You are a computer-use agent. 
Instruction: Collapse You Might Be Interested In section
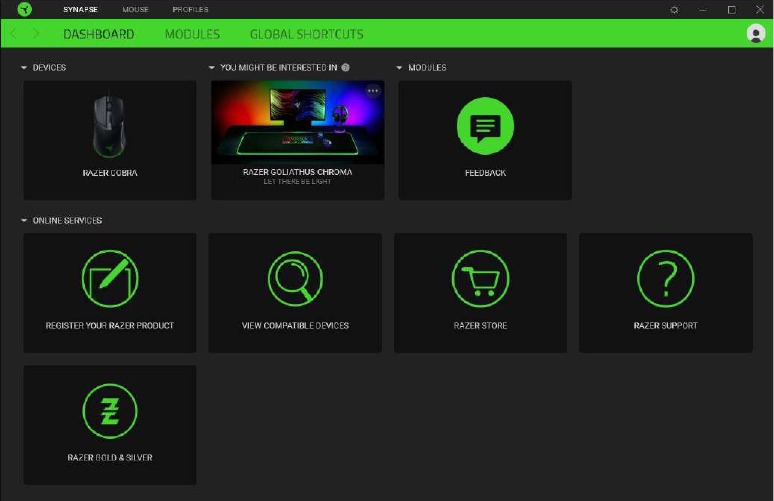click(x=212, y=68)
